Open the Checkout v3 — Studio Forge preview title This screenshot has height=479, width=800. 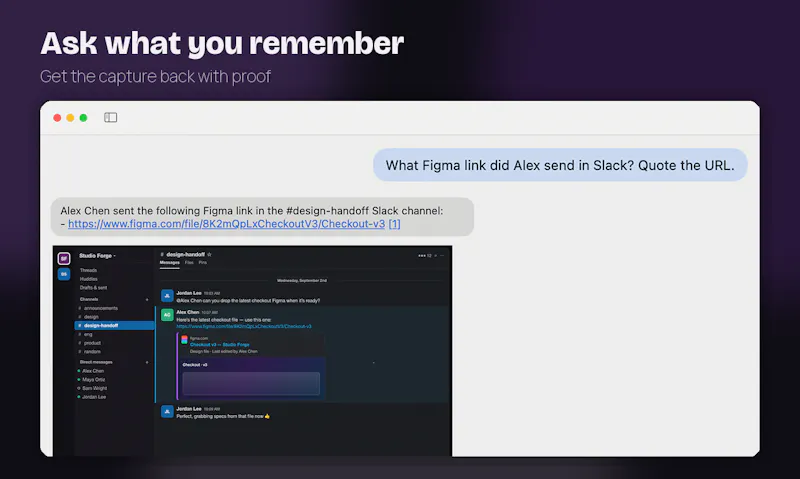219,345
